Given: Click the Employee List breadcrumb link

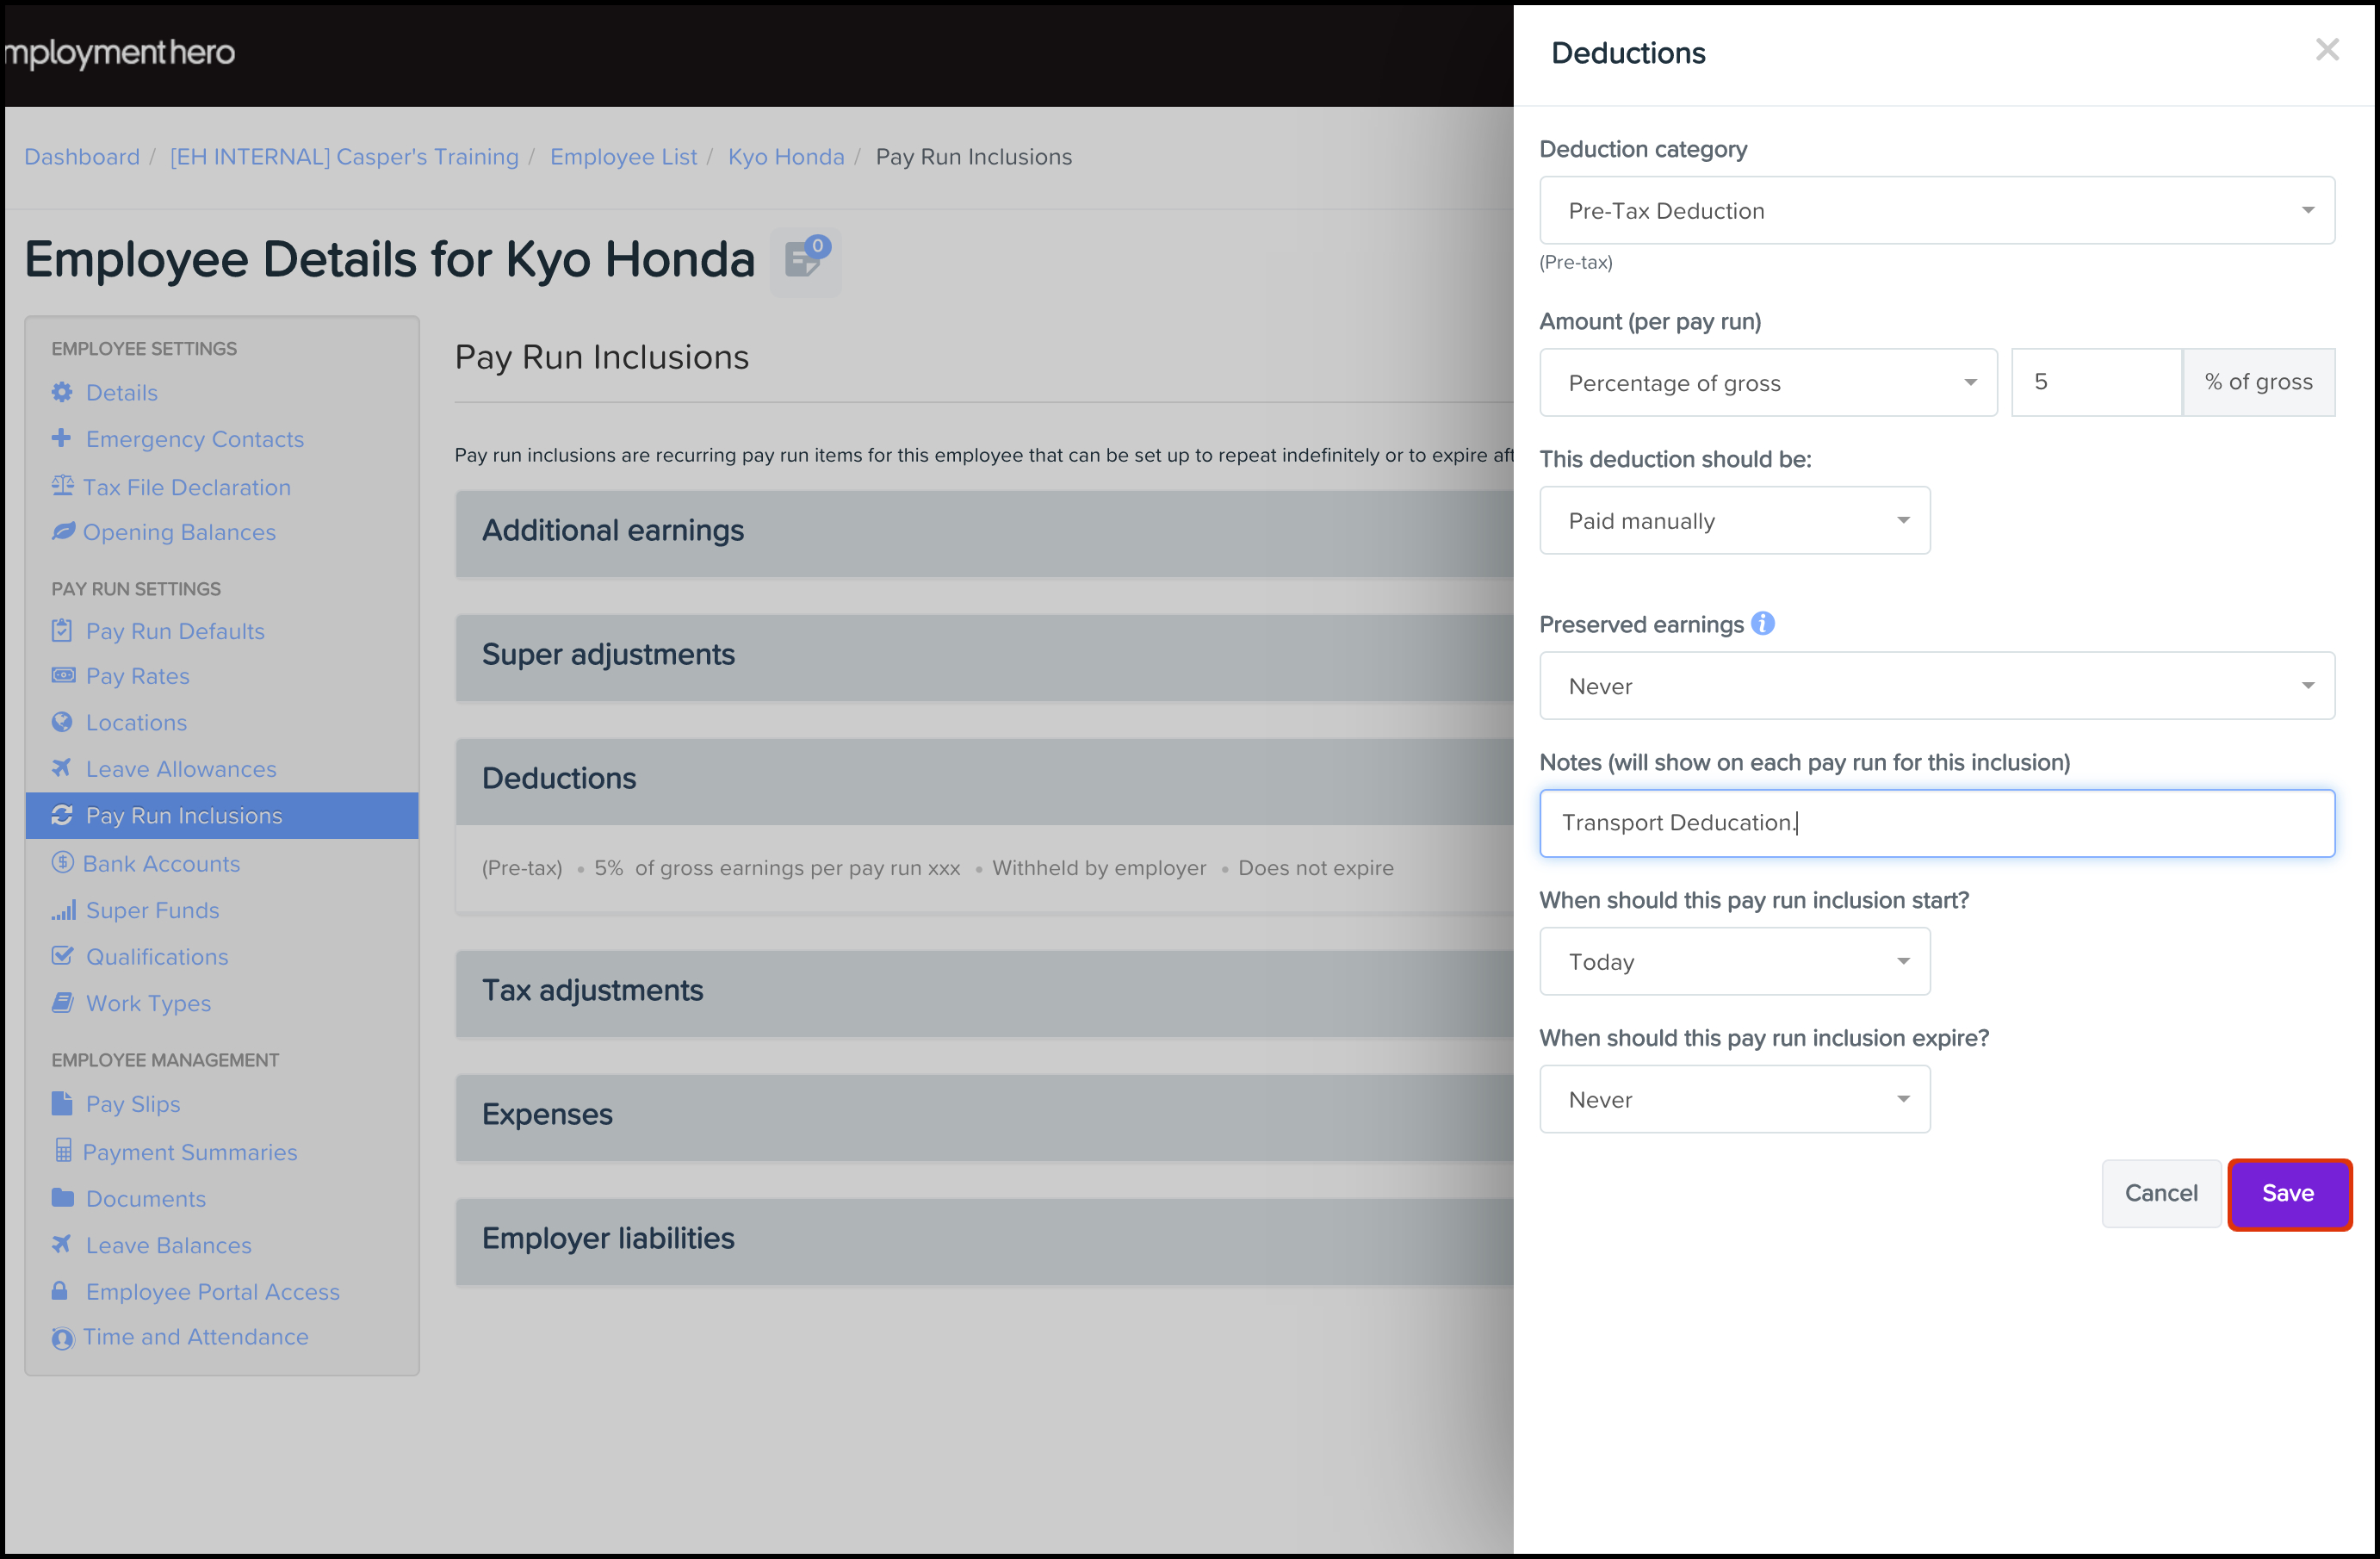Looking at the screenshot, I should pos(623,157).
